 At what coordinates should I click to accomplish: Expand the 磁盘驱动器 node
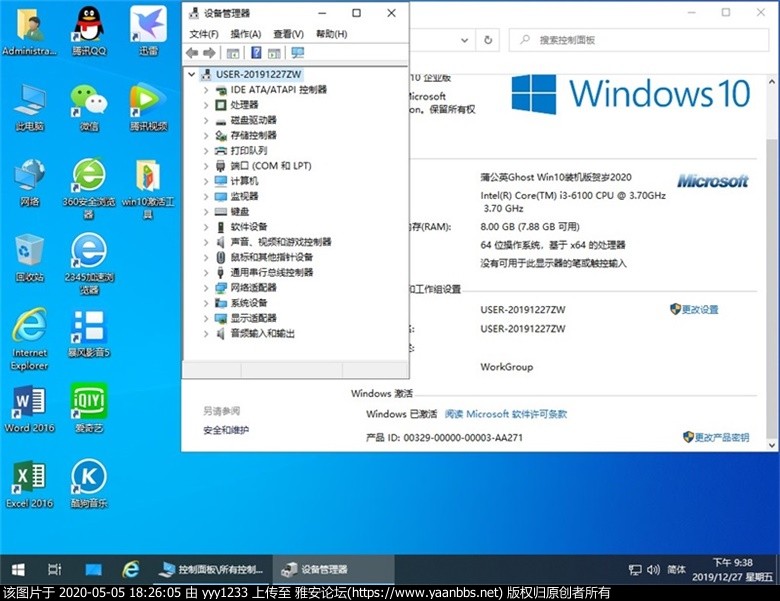[x=206, y=120]
